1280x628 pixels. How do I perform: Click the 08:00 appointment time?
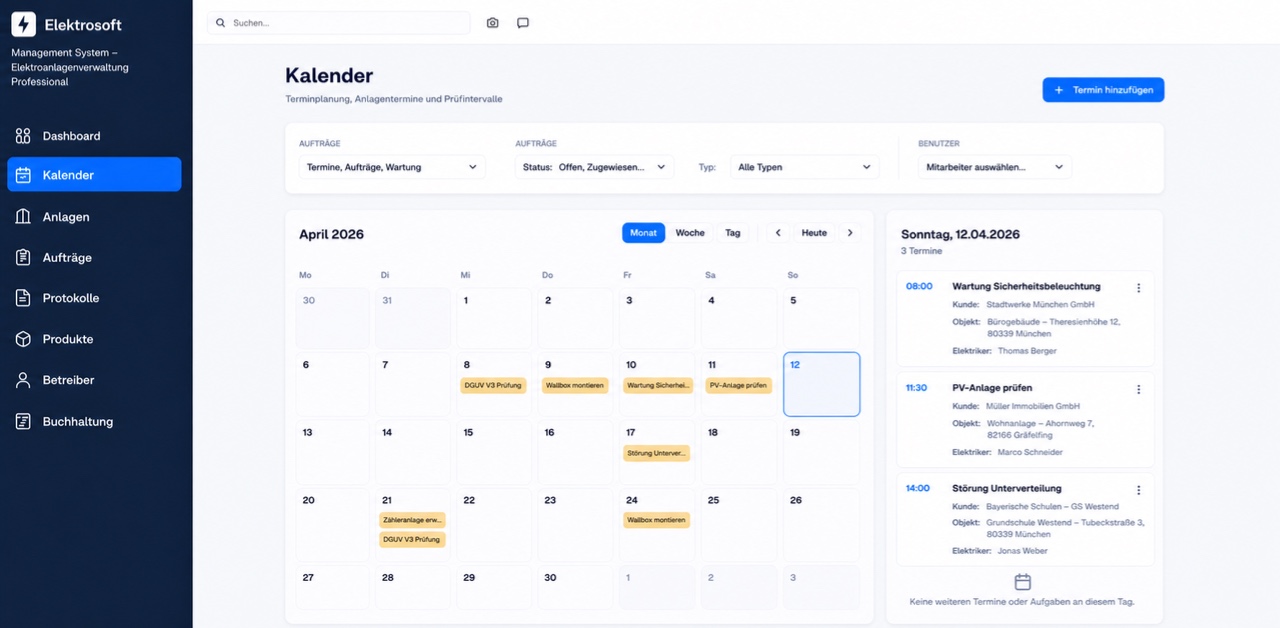click(919, 286)
